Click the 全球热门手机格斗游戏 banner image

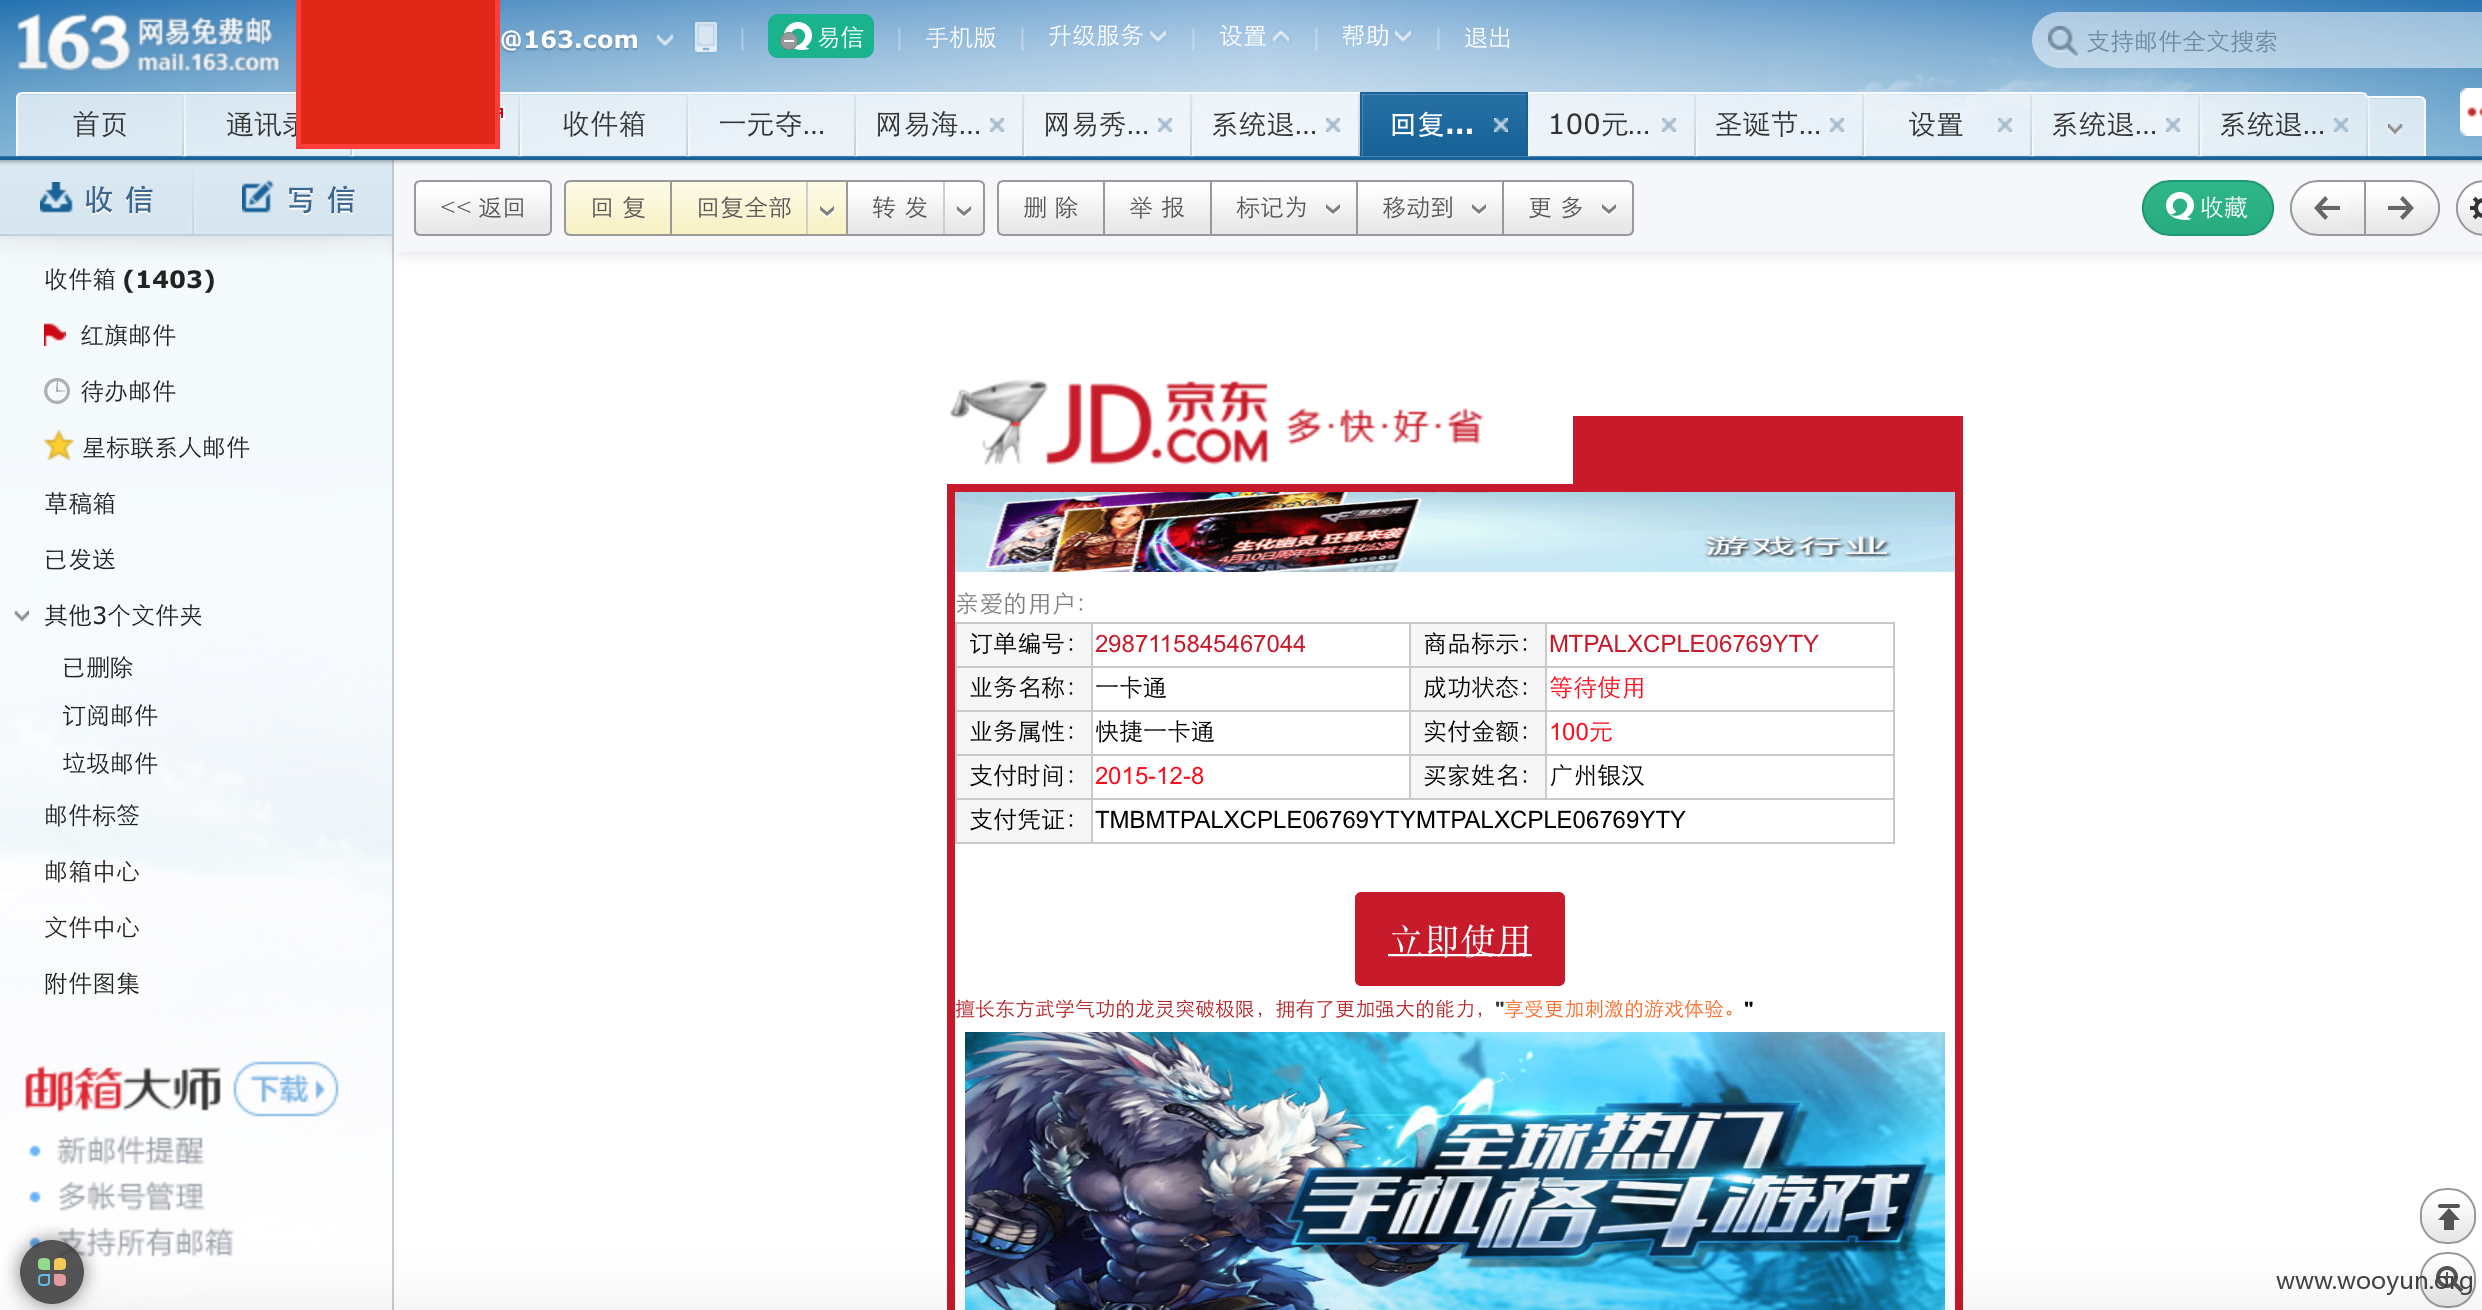point(1455,1171)
